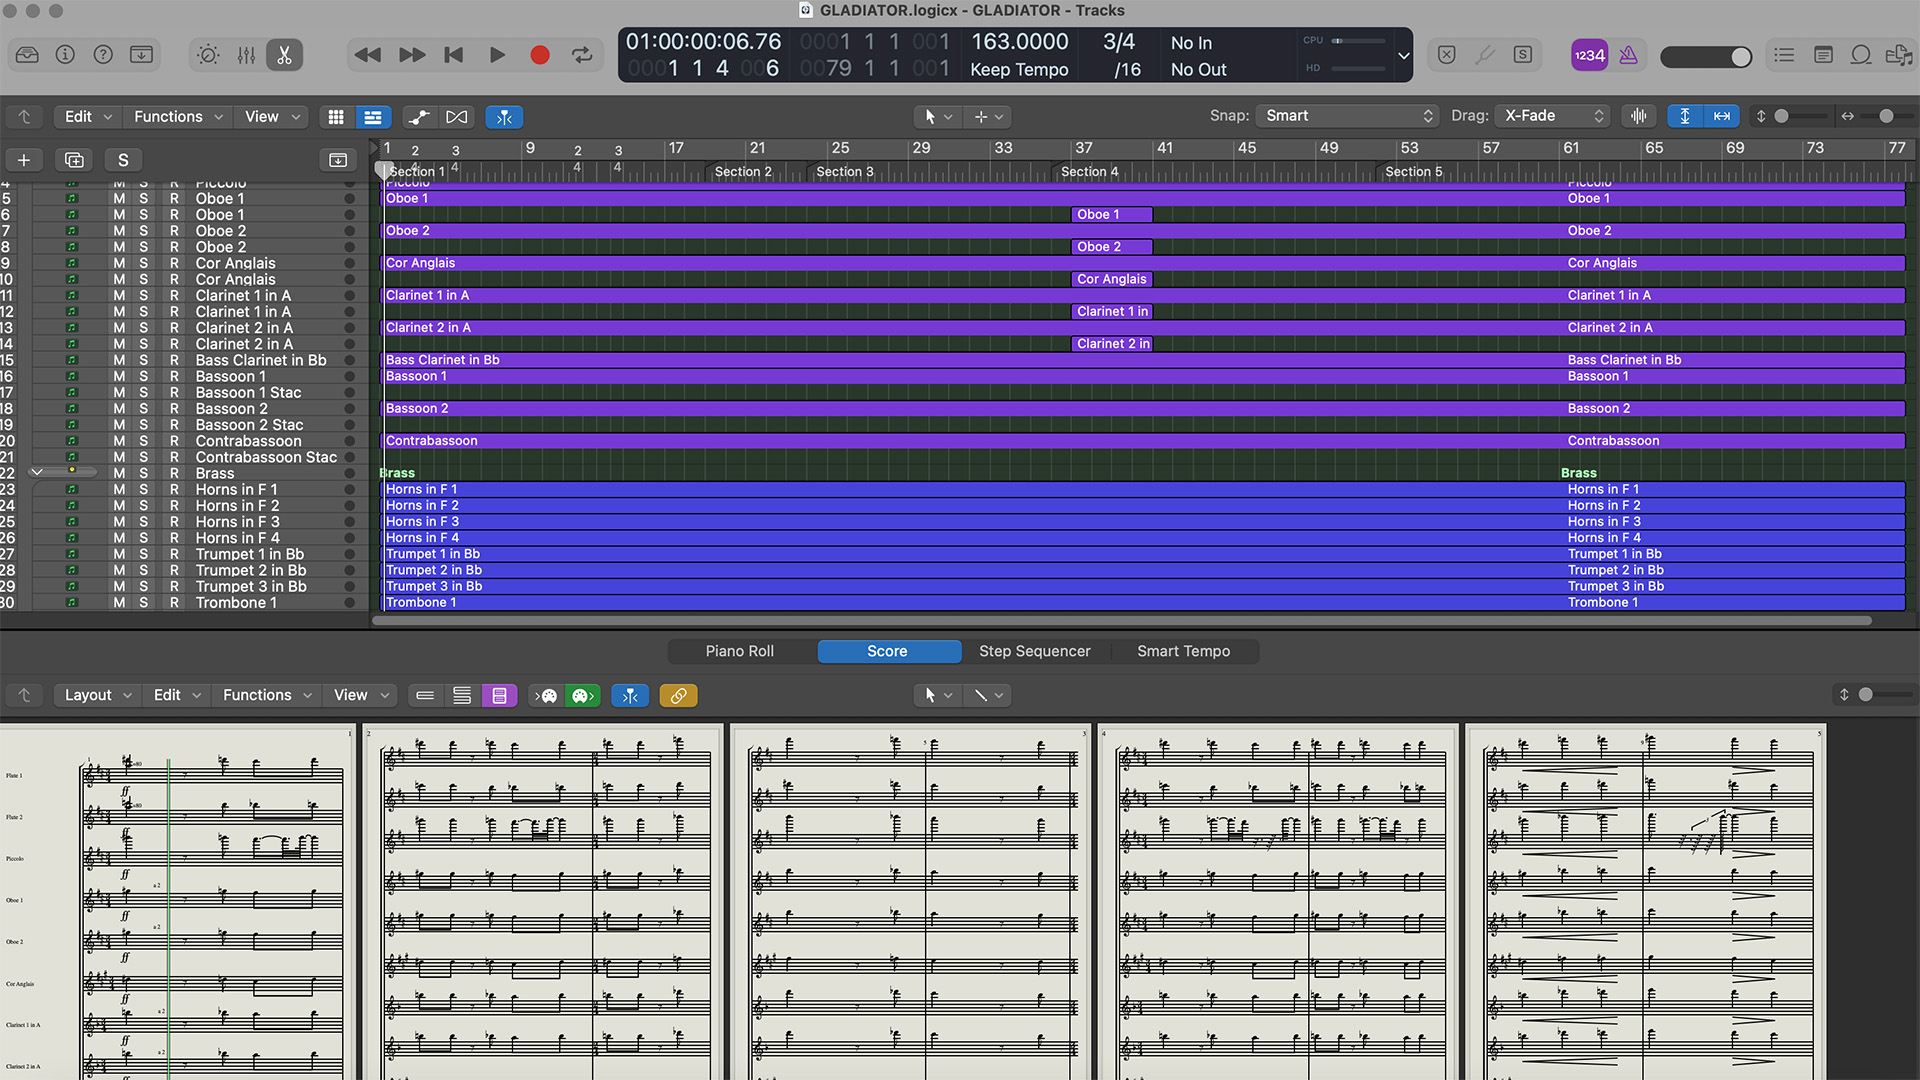
Task: Click the Duplicate Track icon
Action: [74, 160]
